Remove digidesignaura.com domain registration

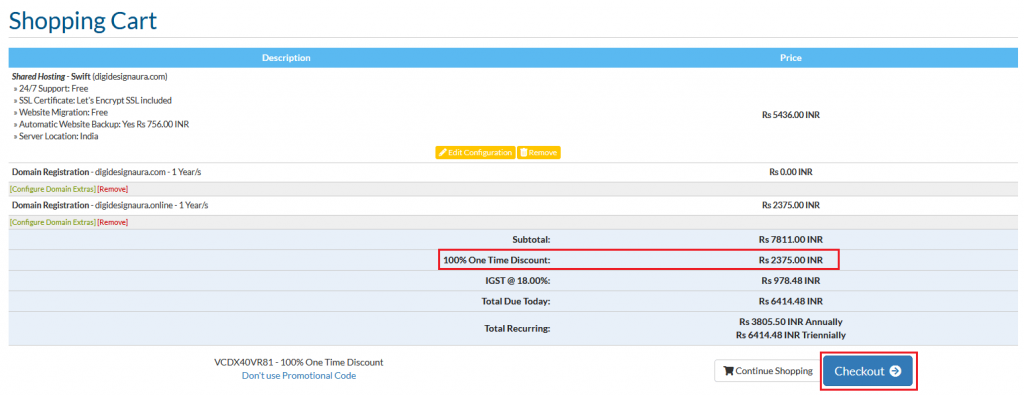[112, 189]
